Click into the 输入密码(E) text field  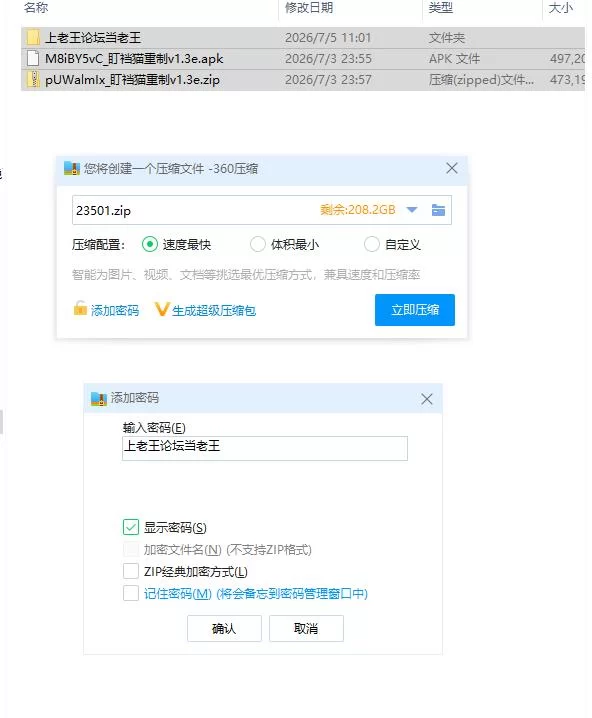(x=265, y=448)
